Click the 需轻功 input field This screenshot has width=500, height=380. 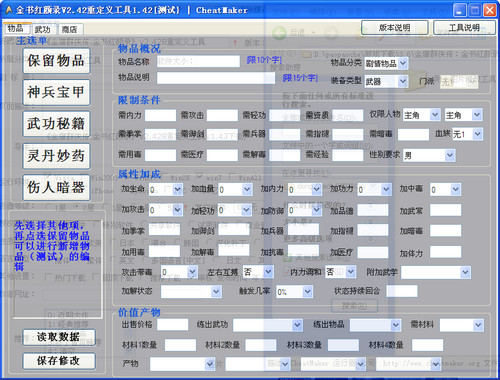(x=285, y=116)
